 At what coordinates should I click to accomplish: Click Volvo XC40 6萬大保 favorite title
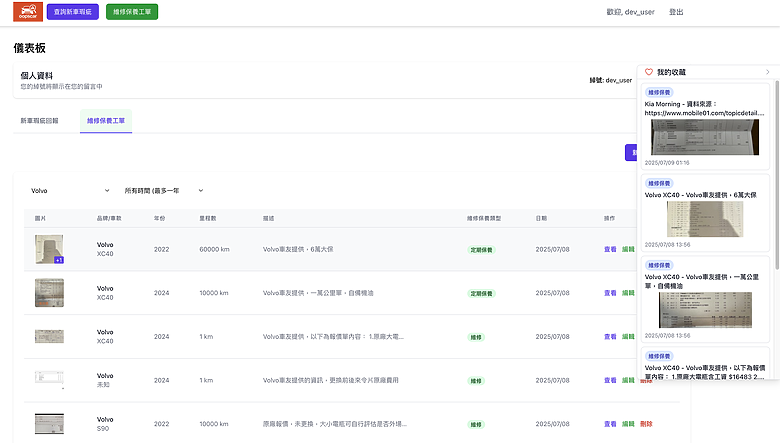700,195
